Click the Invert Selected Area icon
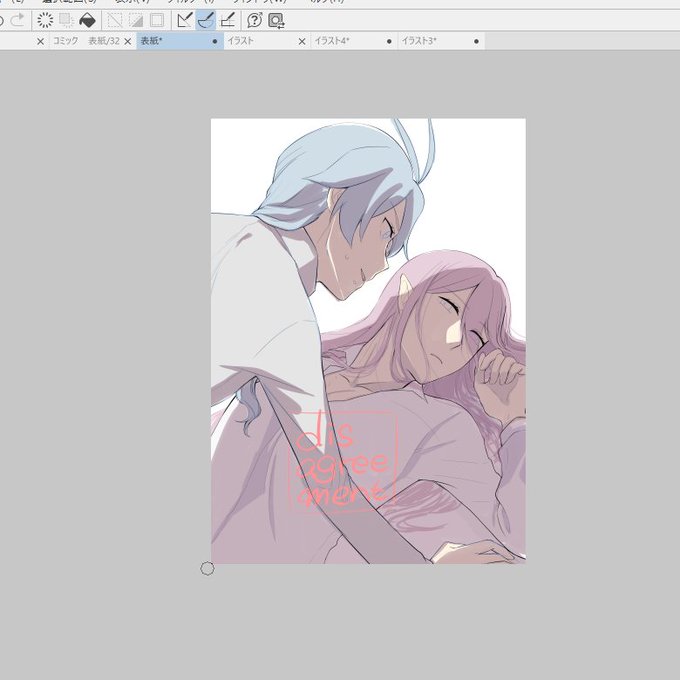The image size is (680, 680). click(136, 20)
